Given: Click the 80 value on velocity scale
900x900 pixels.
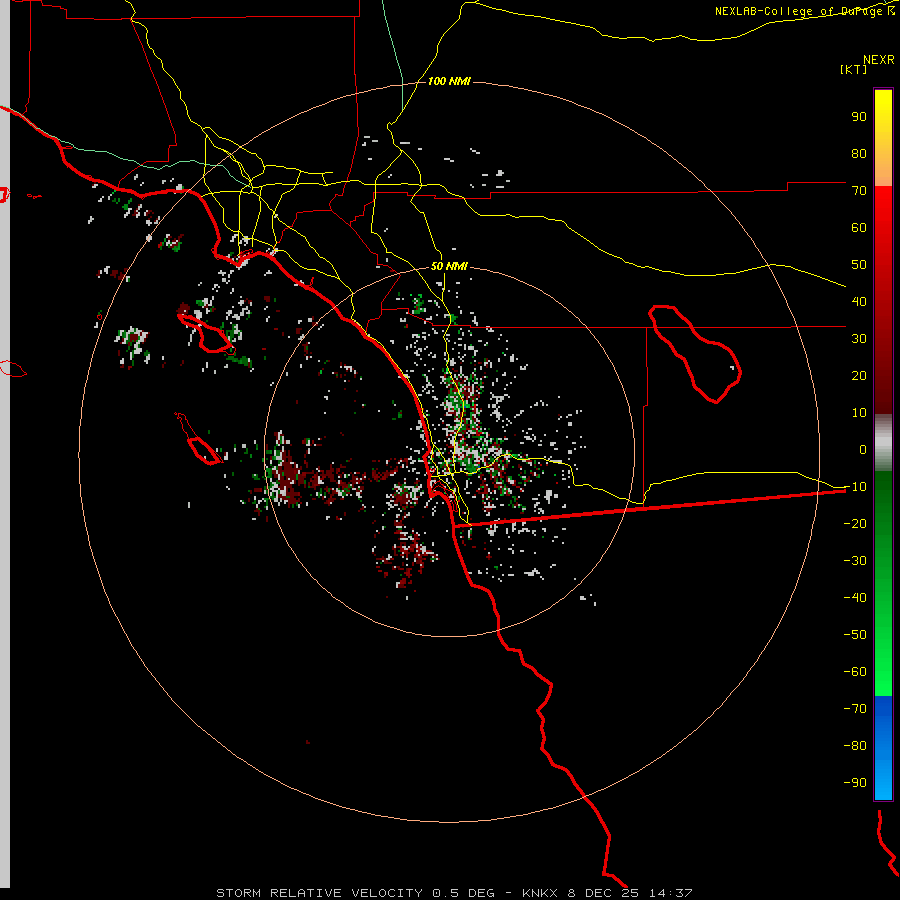Looking at the screenshot, I should pyautogui.click(x=859, y=153).
